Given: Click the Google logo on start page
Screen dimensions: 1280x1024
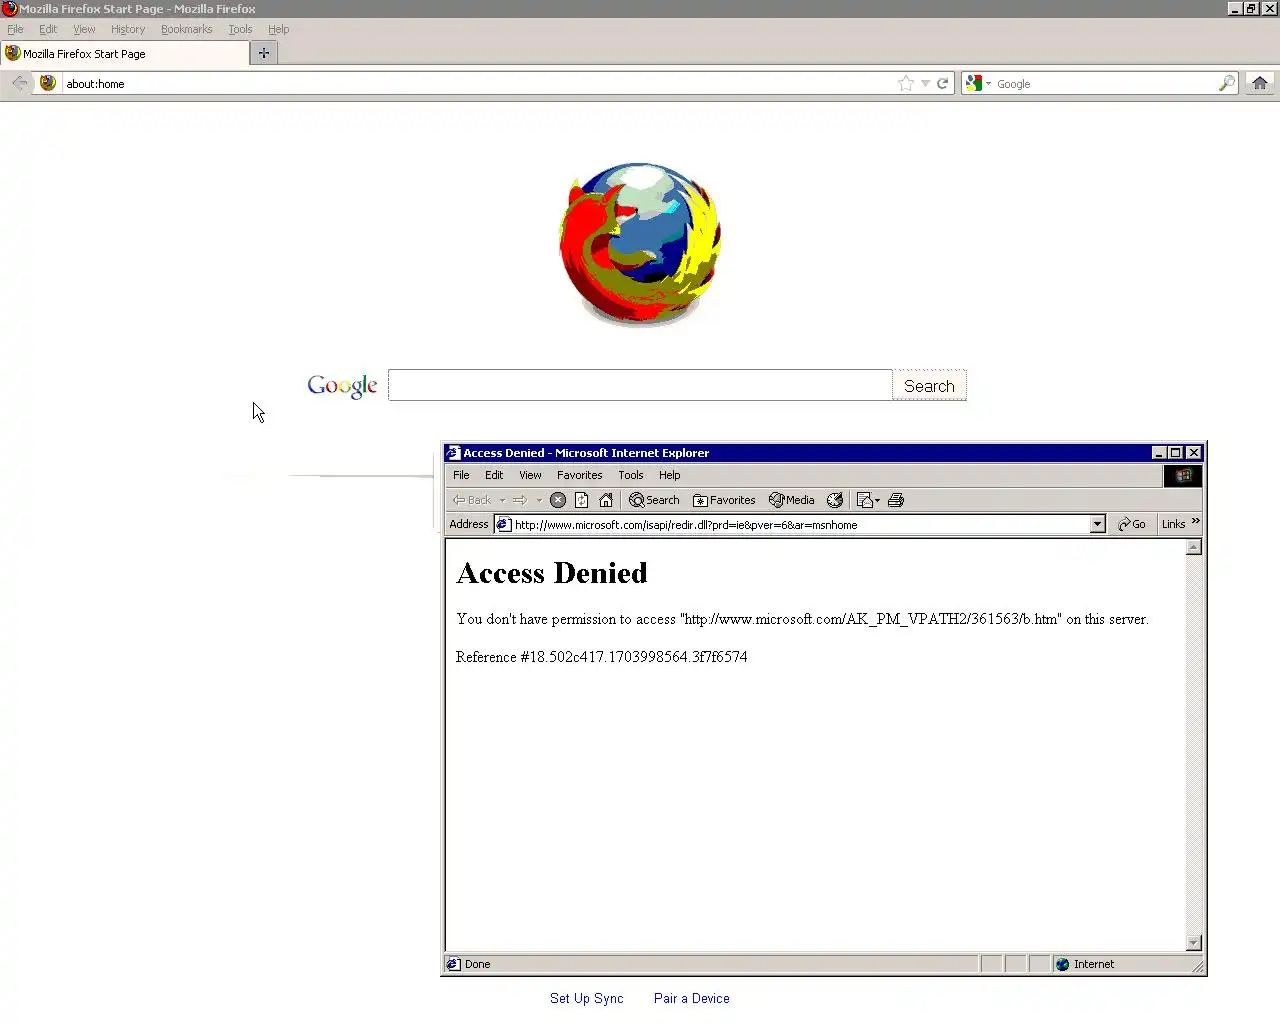Looking at the screenshot, I should pyautogui.click(x=342, y=386).
